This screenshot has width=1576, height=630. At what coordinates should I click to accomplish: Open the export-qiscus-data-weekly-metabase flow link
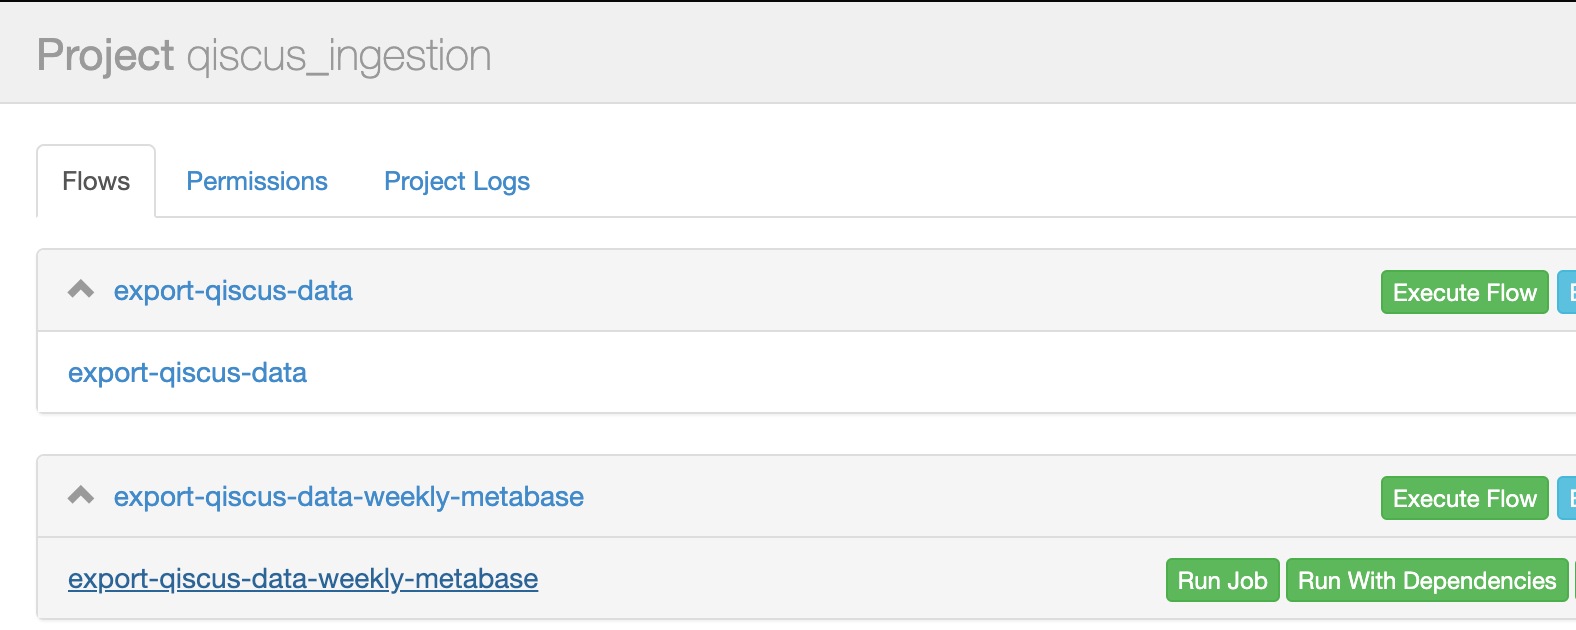349,496
